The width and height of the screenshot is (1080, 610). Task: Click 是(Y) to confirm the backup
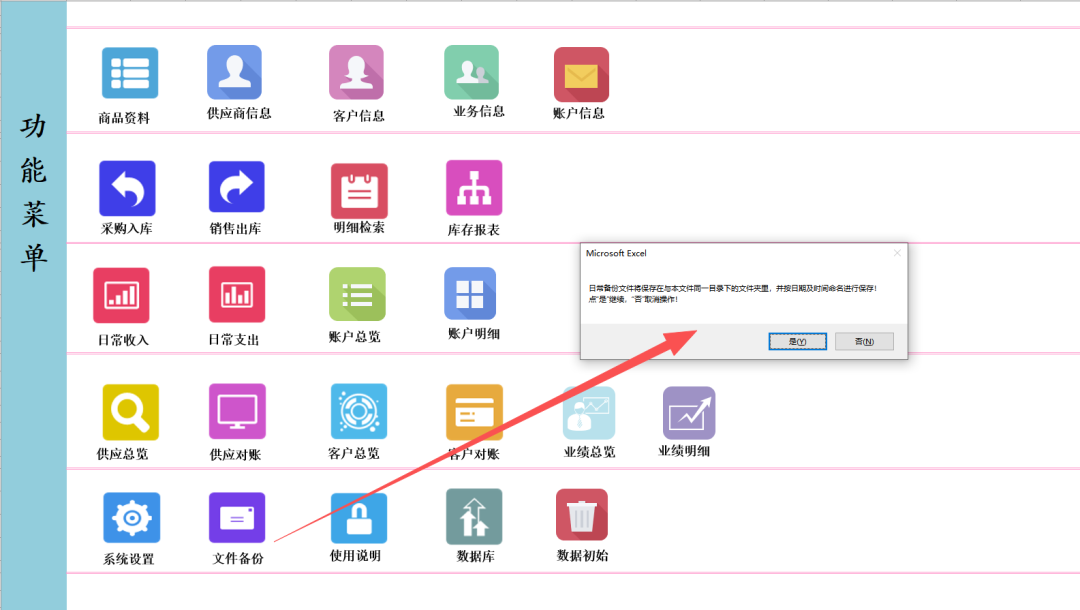click(797, 341)
